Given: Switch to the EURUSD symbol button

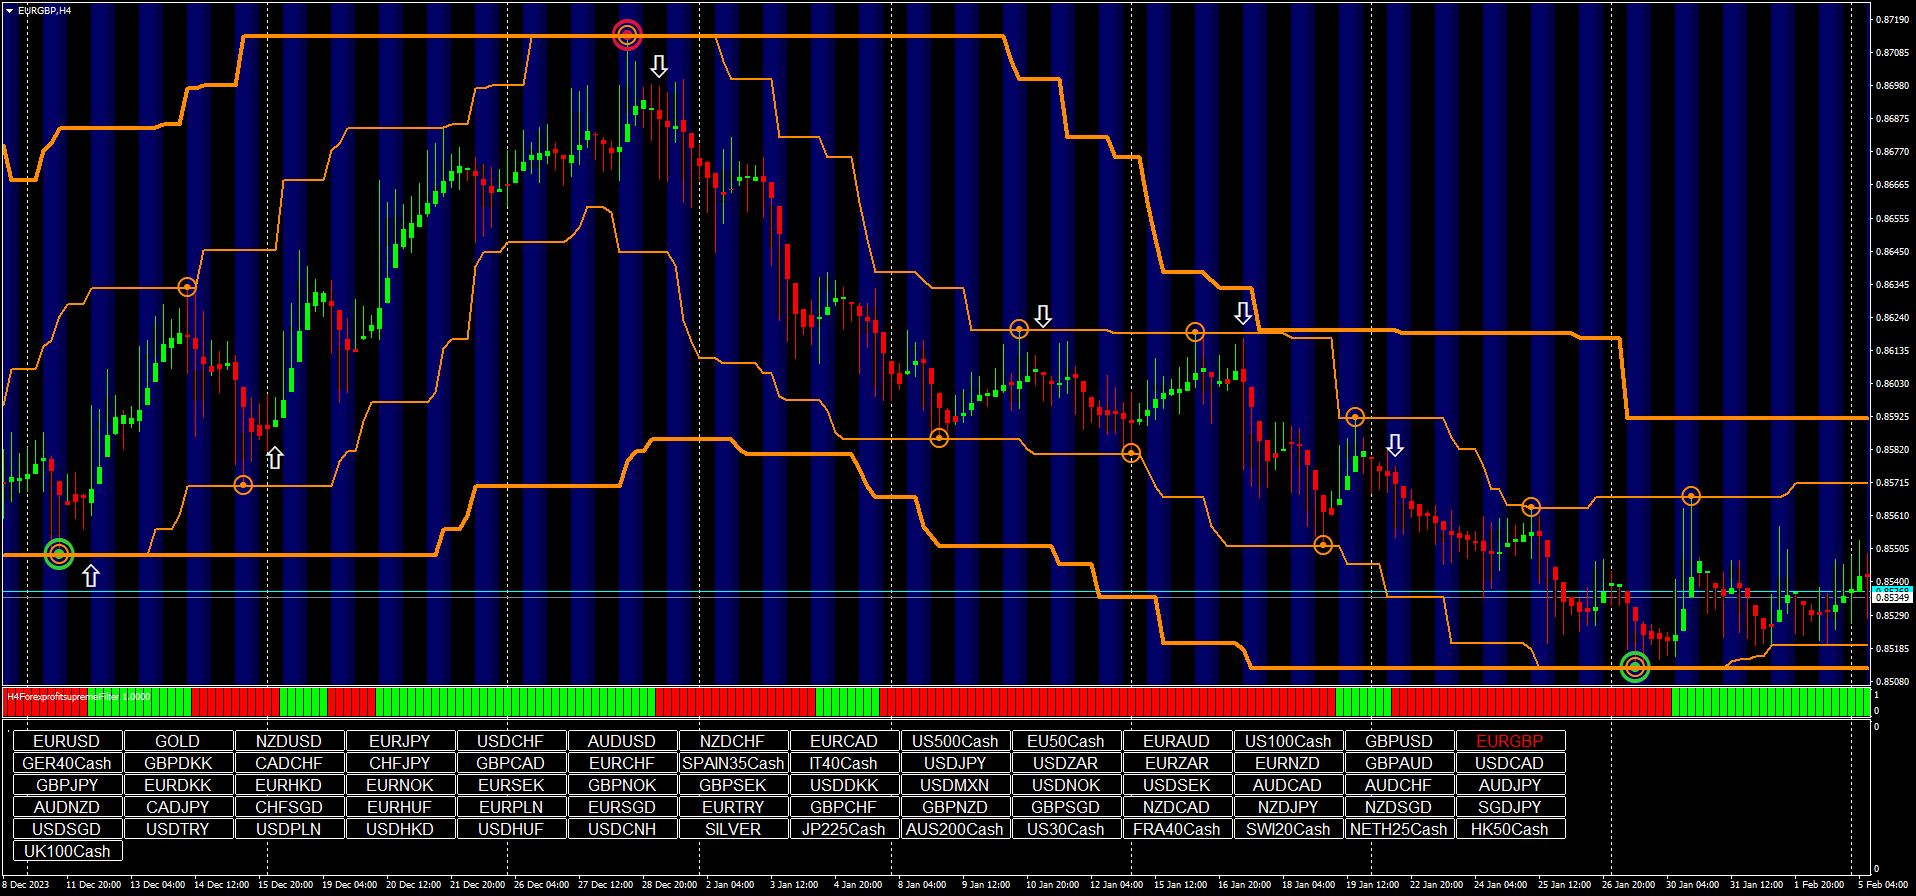Looking at the screenshot, I should (67, 741).
